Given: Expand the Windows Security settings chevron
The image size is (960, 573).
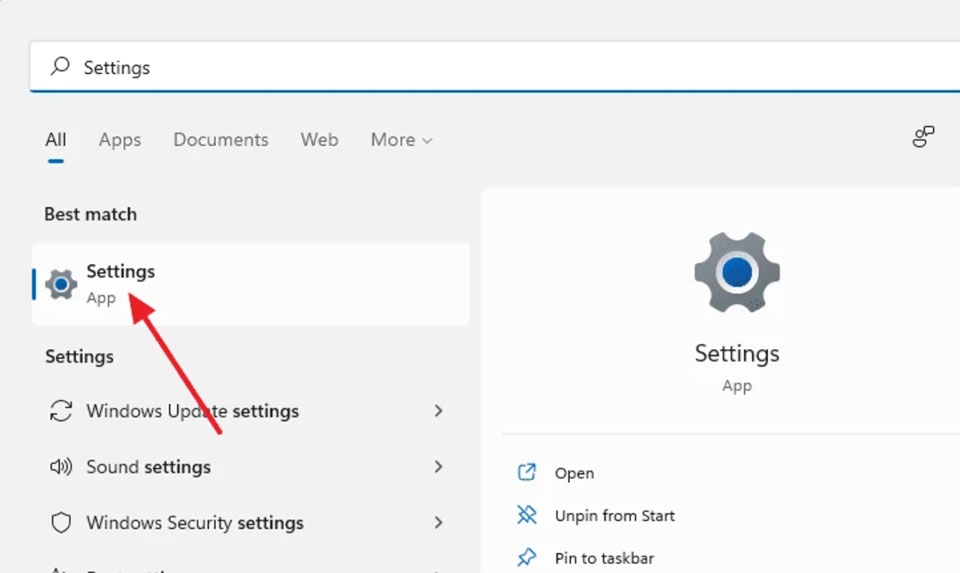Looking at the screenshot, I should click(x=438, y=523).
